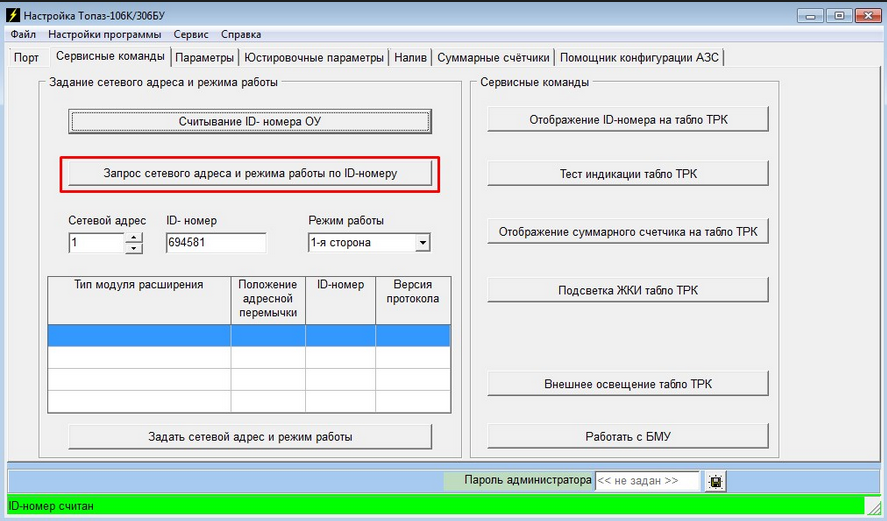Click Внешнее освещение табло ТРК button
The width and height of the screenshot is (887, 521).
point(628,384)
